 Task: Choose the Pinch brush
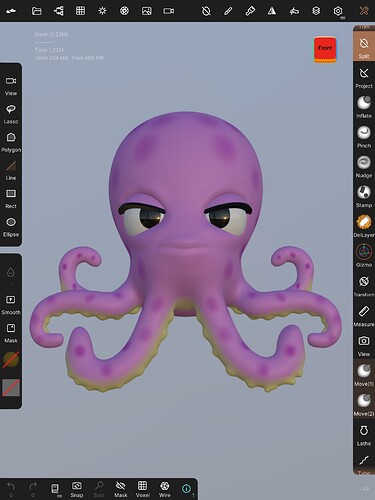coord(364,137)
